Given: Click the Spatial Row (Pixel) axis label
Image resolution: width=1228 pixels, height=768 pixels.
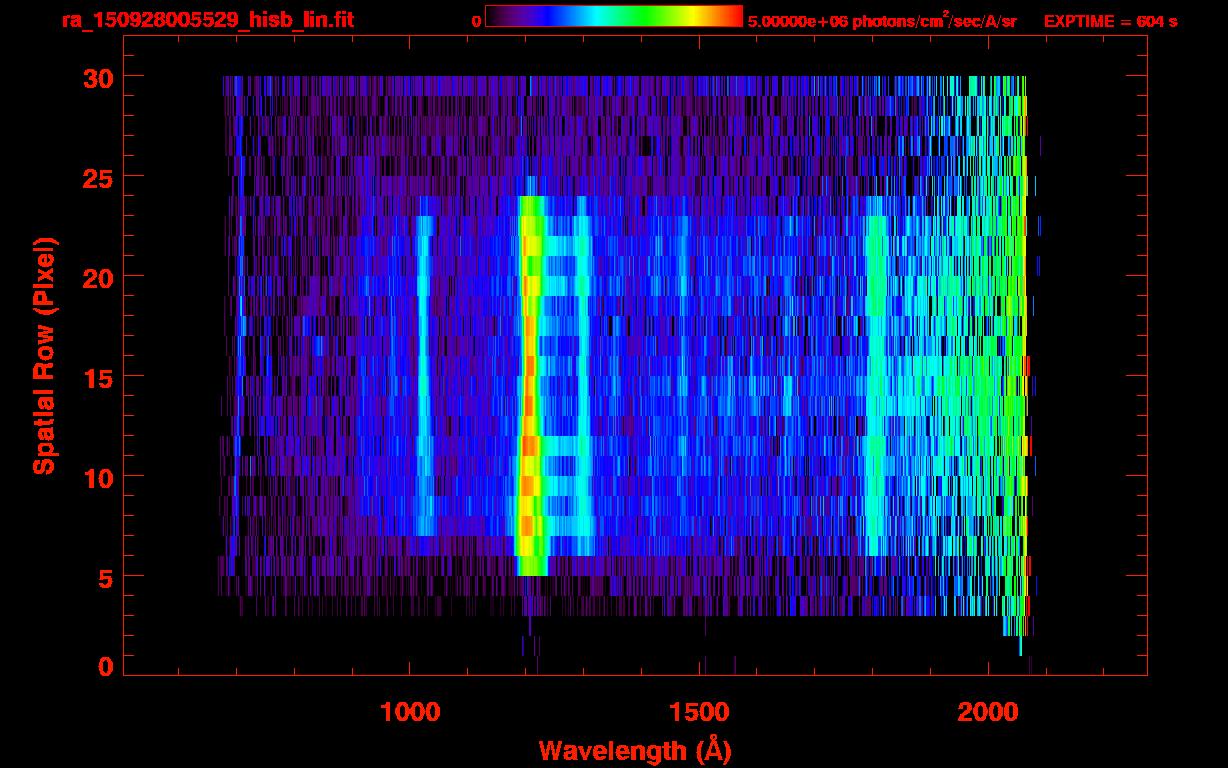Looking at the screenshot, I should [44, 355].
